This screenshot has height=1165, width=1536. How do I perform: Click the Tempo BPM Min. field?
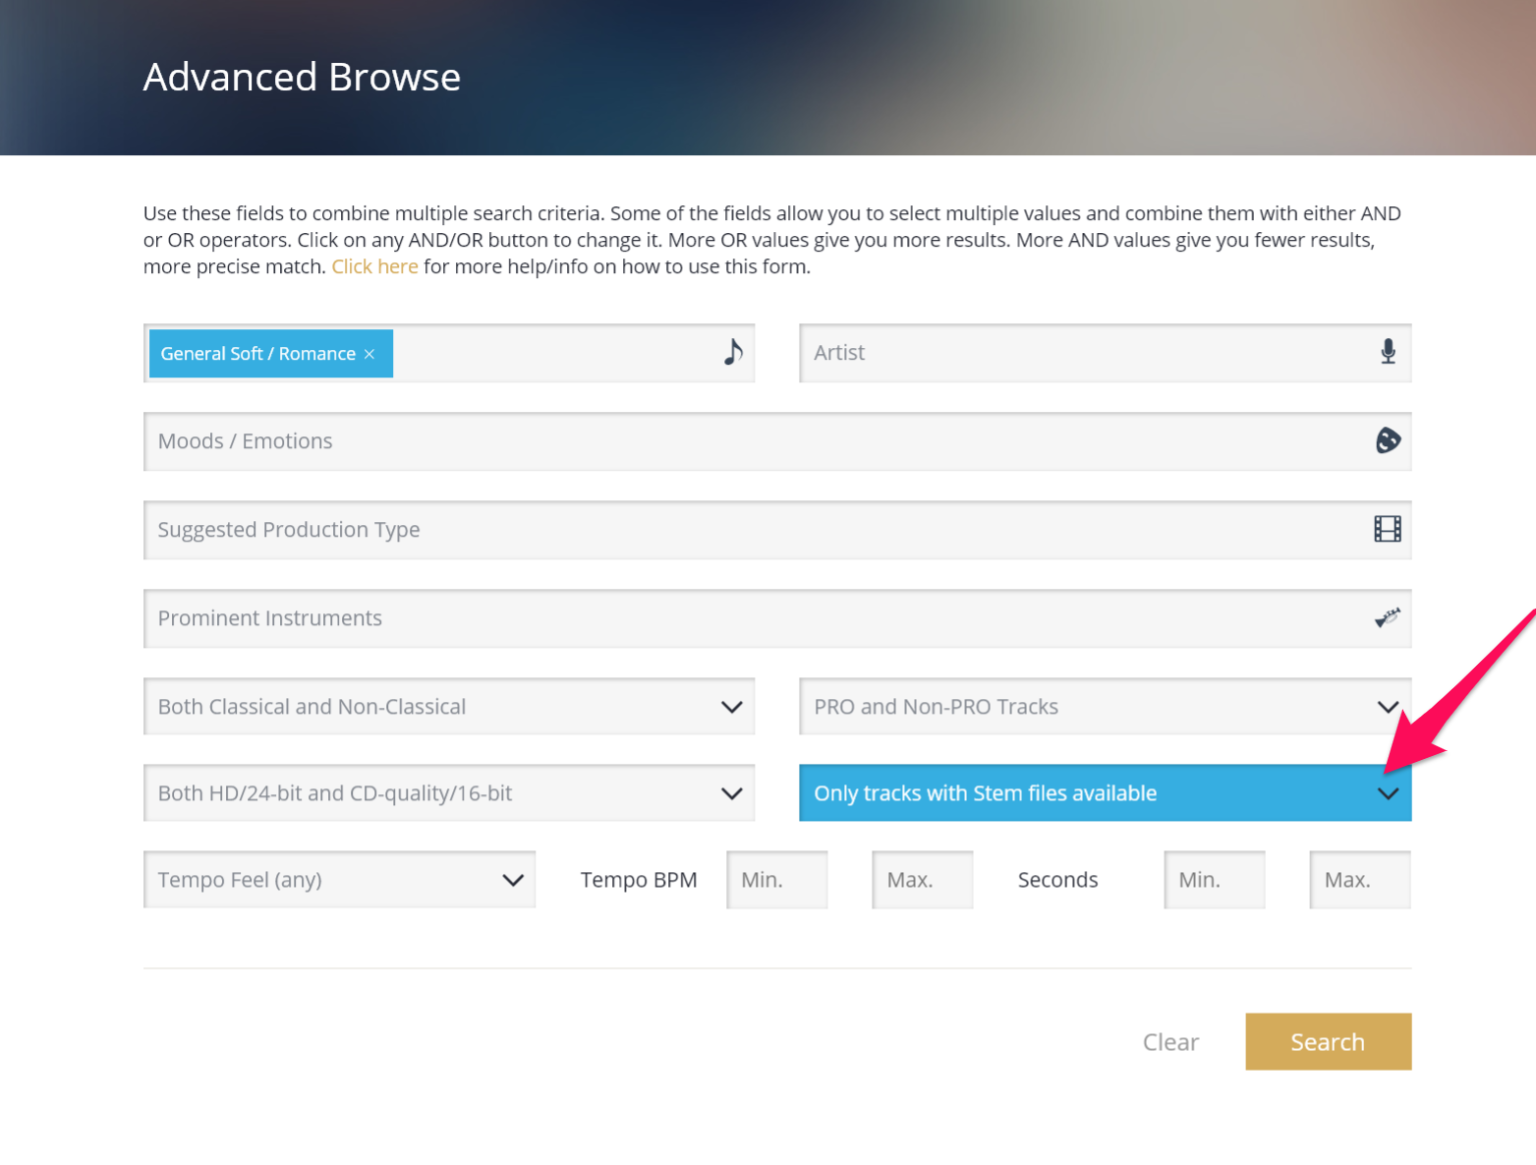pos(777,880)
